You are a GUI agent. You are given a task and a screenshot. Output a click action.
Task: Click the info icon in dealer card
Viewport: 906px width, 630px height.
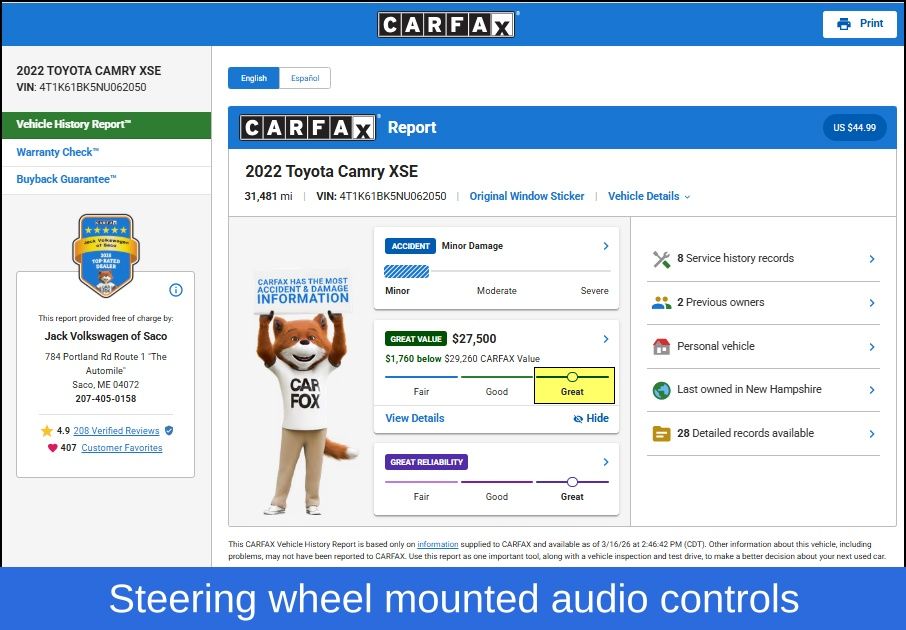click(176, 290)
